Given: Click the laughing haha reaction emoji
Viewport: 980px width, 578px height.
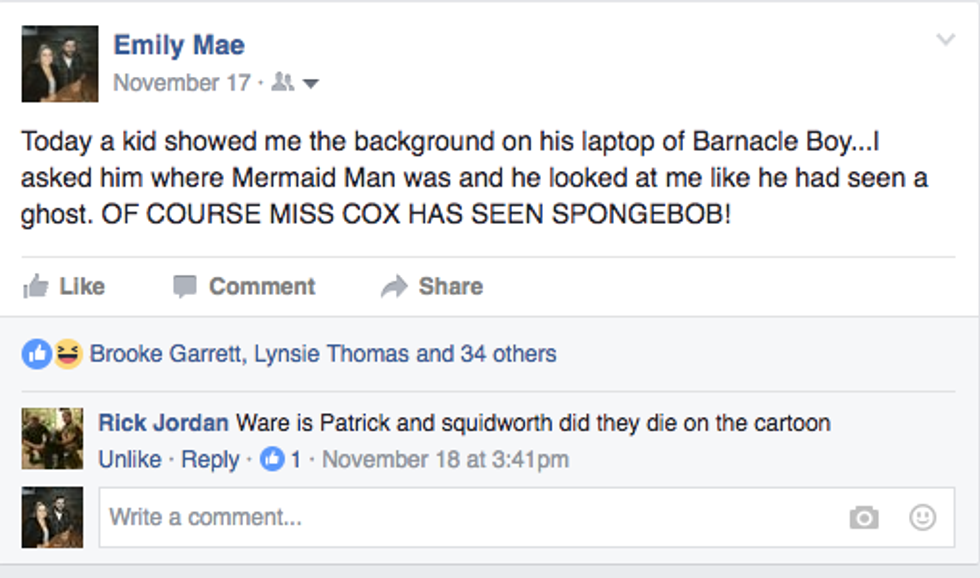Looking at the screenshot, I should point(67,353).
